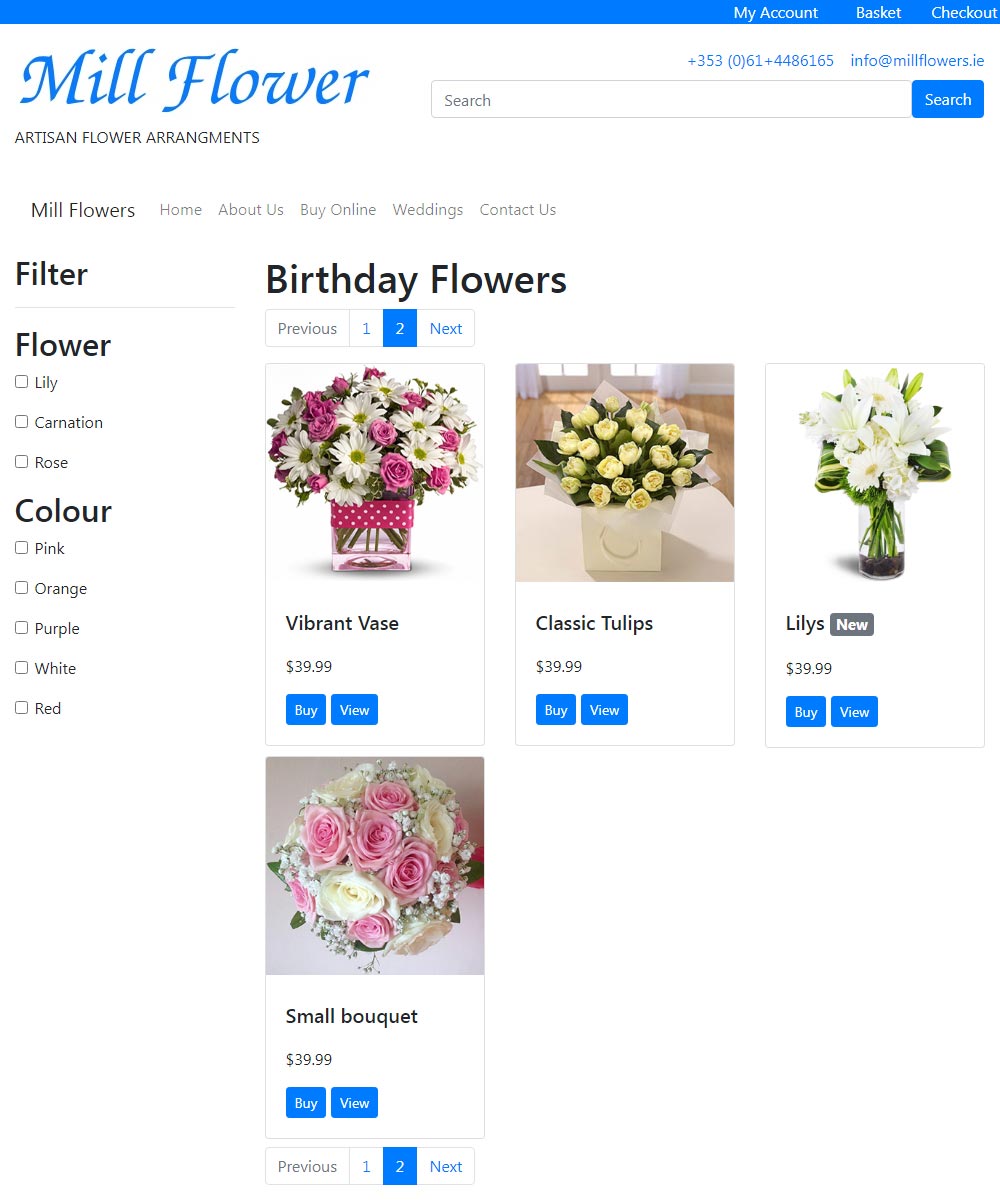Click the Carnation filter label

pyautogui.click(x=69, y=422)
